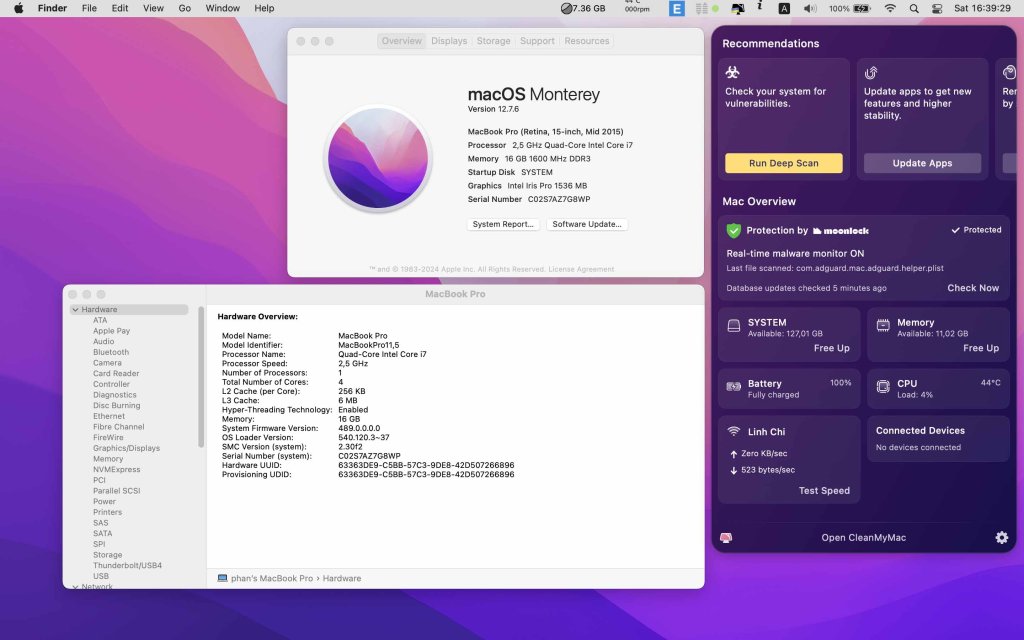Collapse the Network section in sidebar
This screenshot has width=1024, height=640.
(75, 586)
